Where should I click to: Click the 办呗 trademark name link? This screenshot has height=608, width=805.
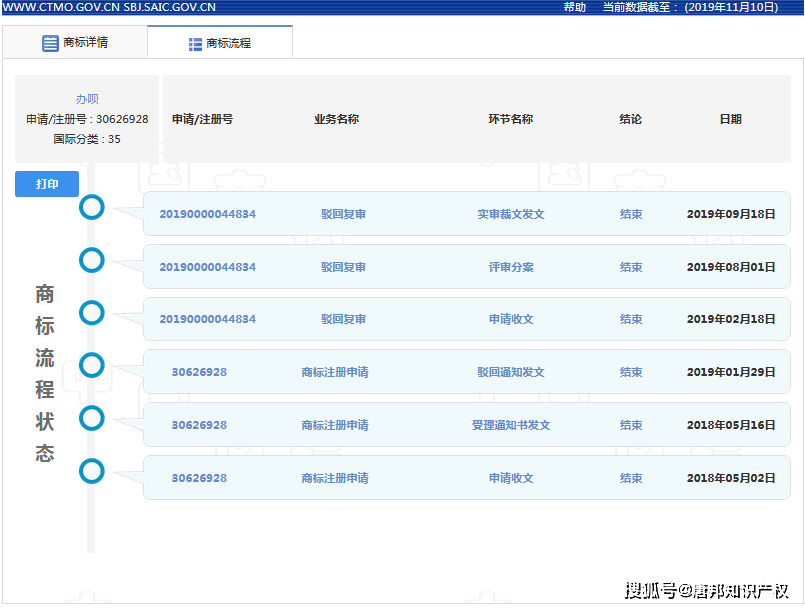tap(87, 99)
